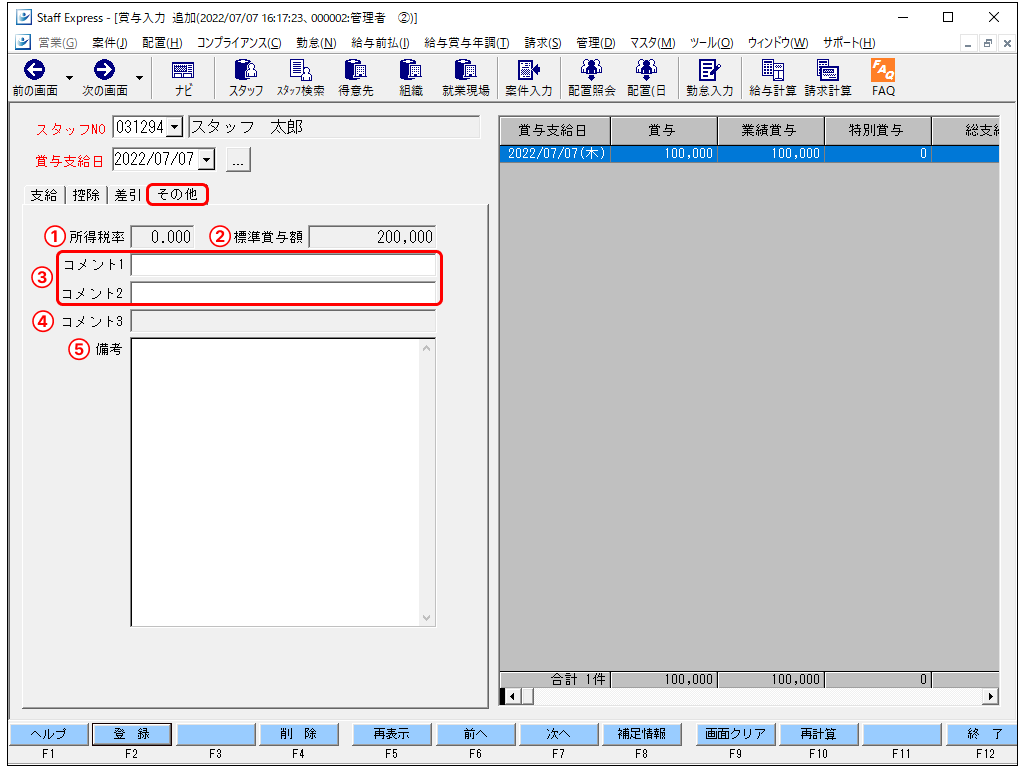Click the 前へ F6 button
This screenshot has height=768, width=1026.
(x=476, y=734)
